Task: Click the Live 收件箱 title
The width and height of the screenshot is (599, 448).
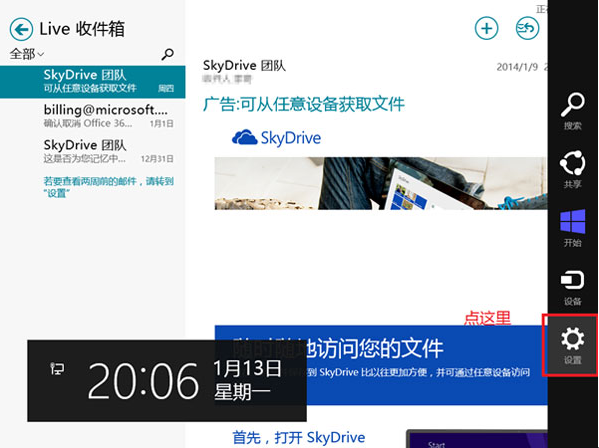Action: point(82,29)
